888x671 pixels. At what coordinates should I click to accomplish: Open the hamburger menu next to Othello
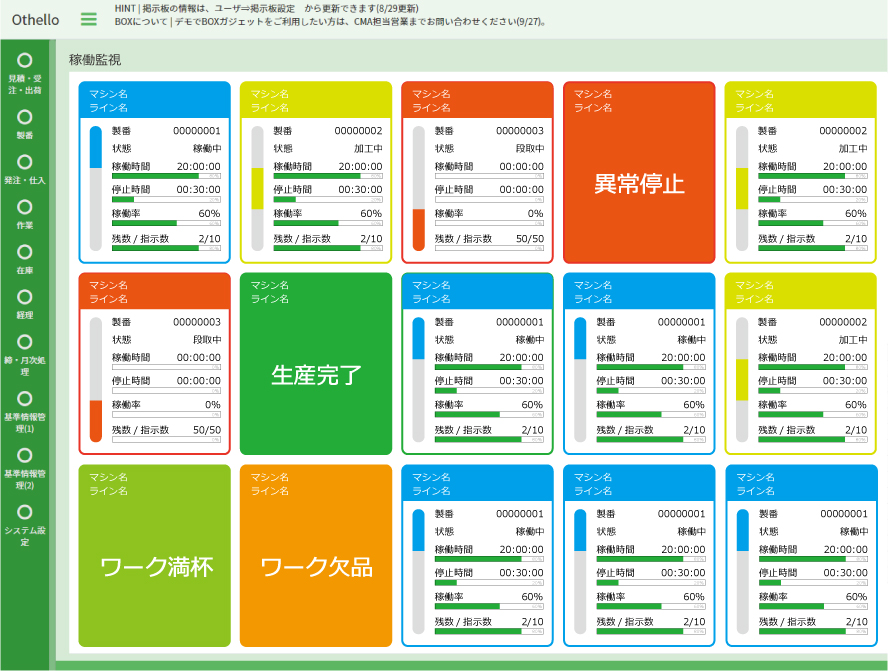pyautogui.click(x=88, y=19)
